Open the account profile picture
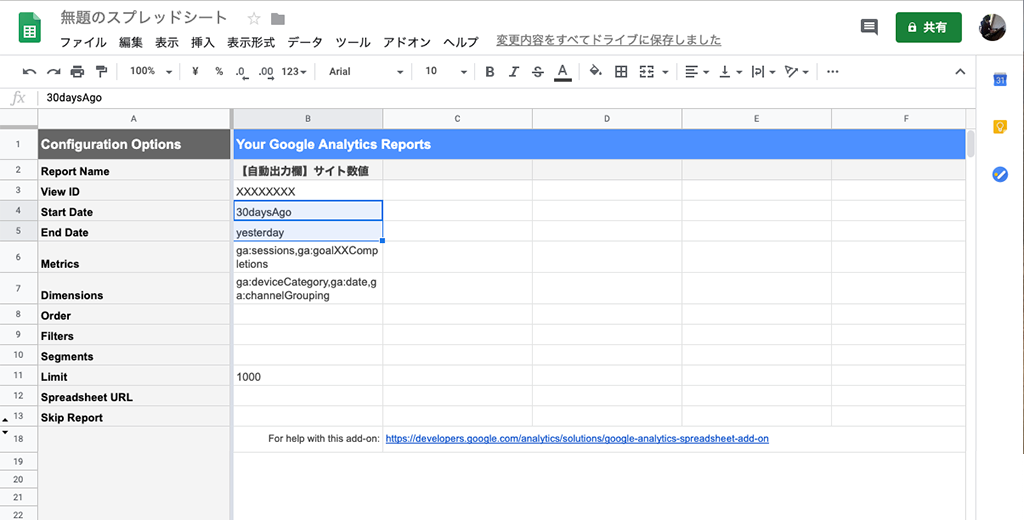The image size is (1024, 520). (x=992, y=27)
